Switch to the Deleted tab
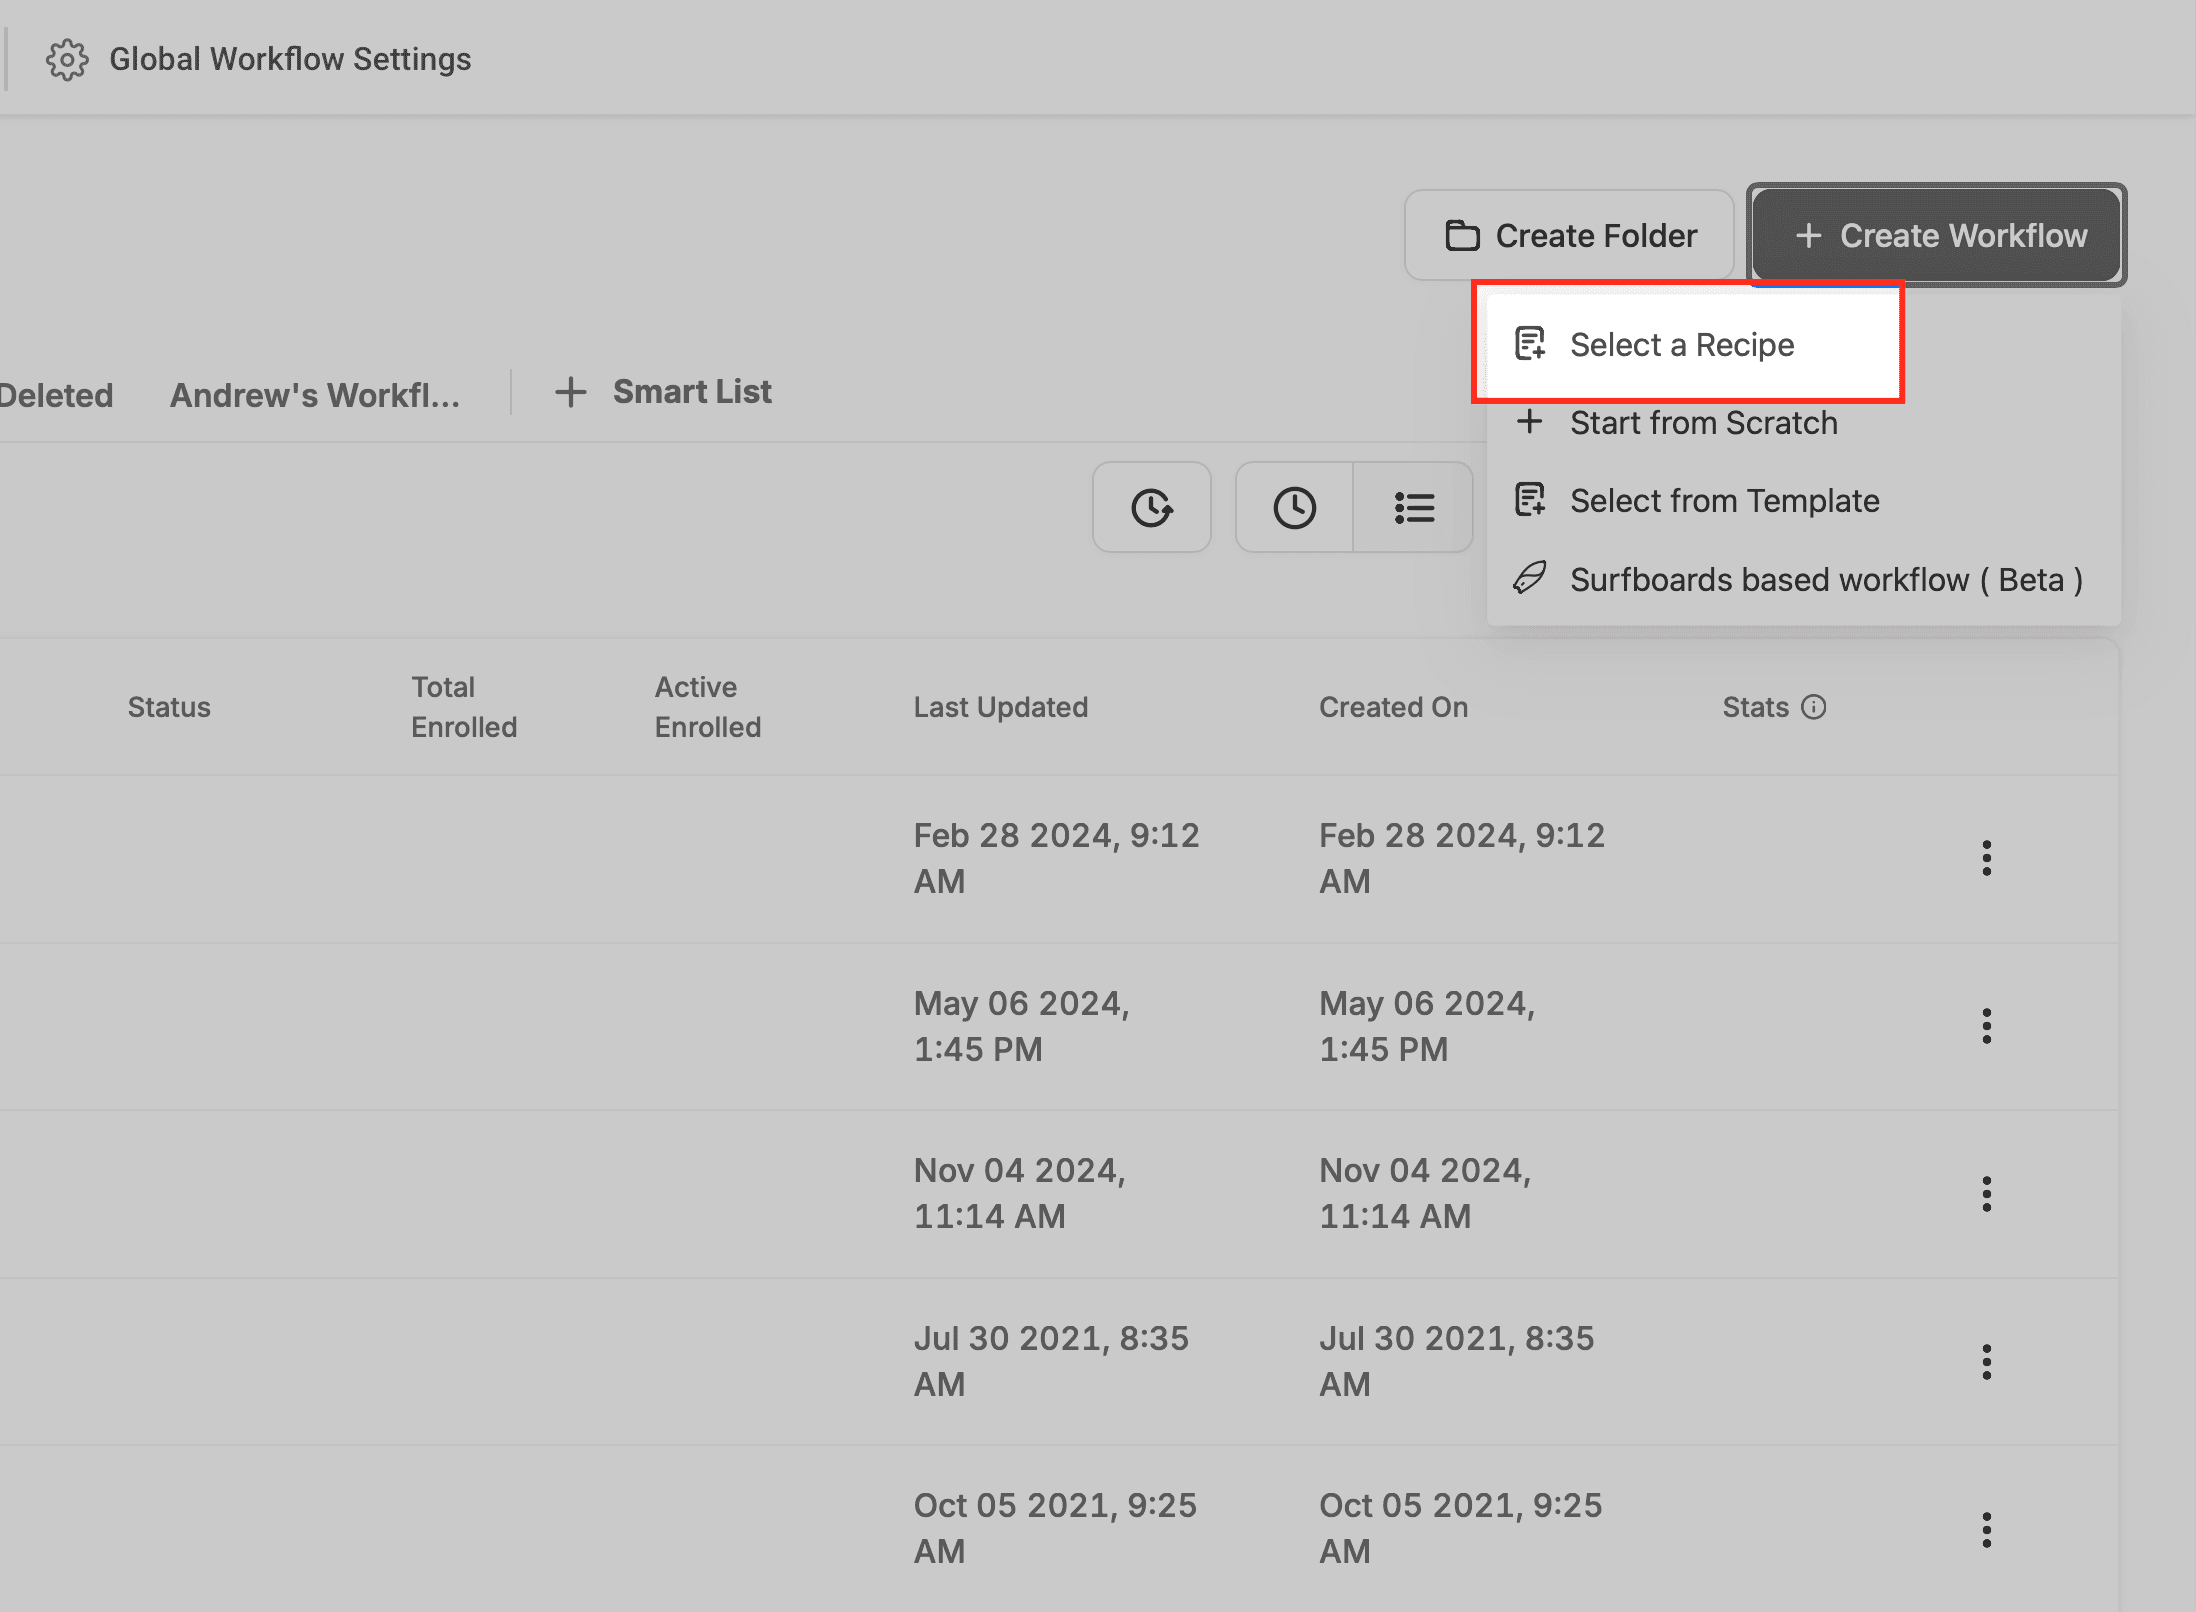Viewport: 2196px width, 1612px height. pos(56,395)
